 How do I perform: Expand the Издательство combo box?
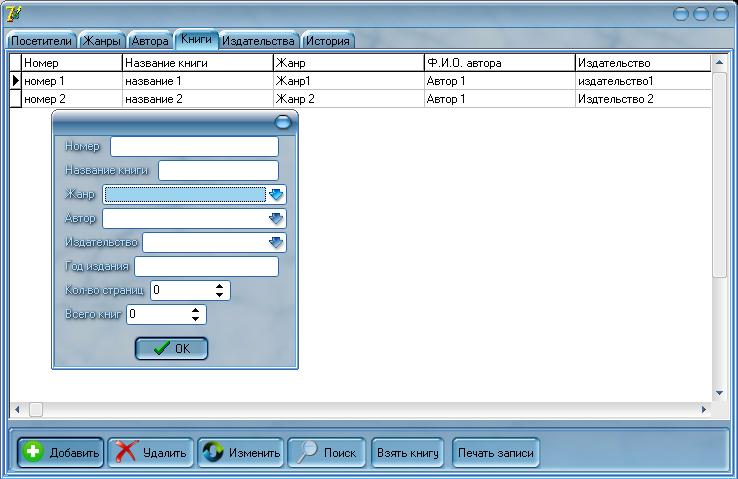277,242
